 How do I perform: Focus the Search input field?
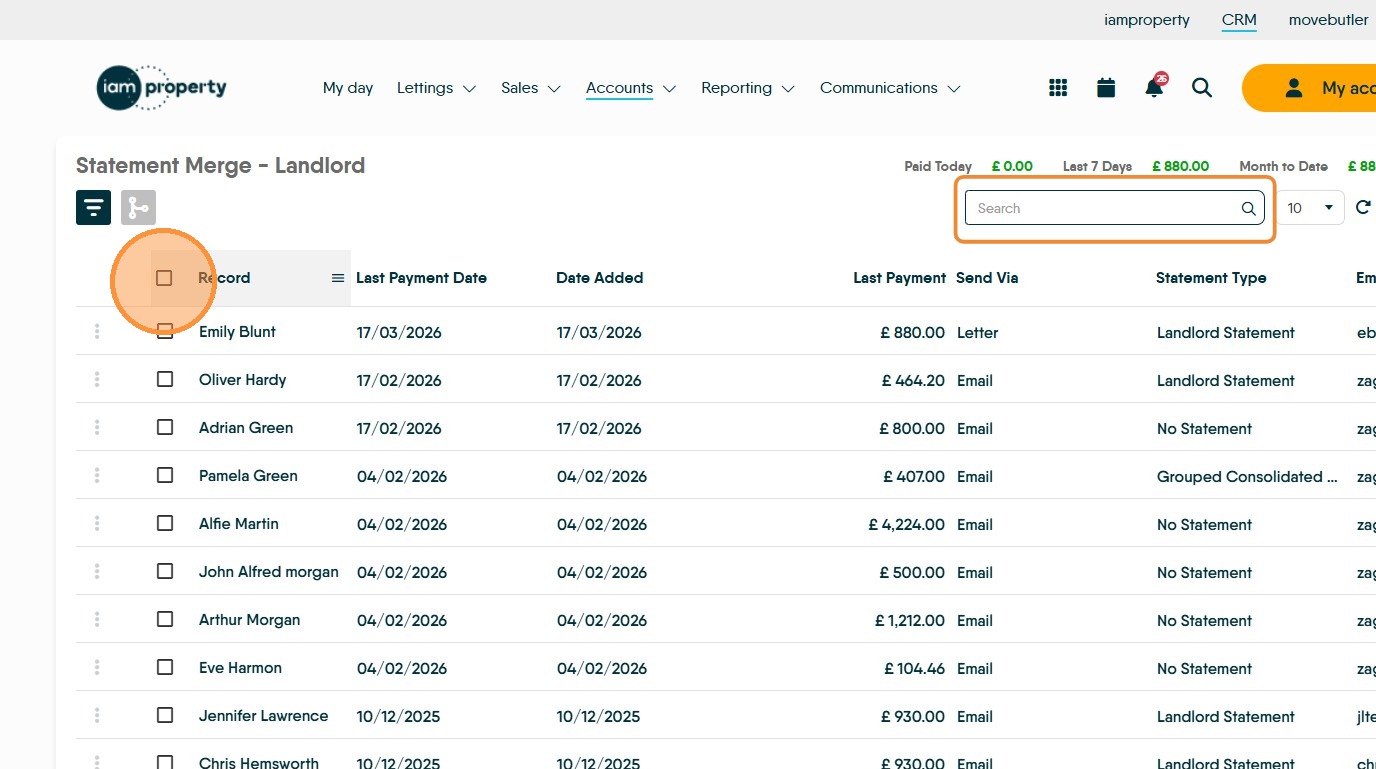[1114, 208]
